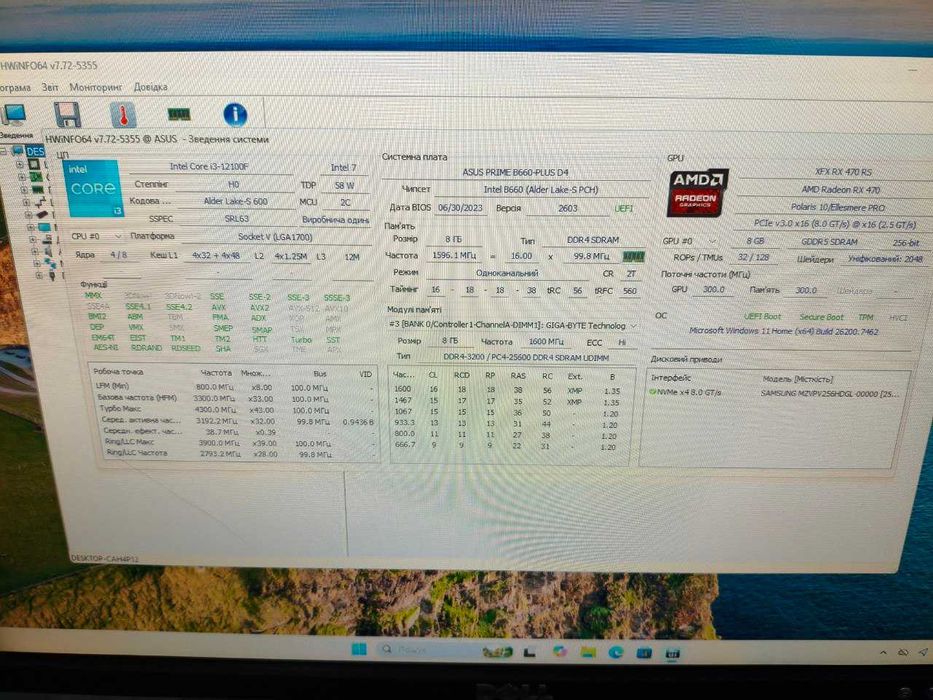Image resolution: width=933 pixels, height=700 pixels.
Task: Open sensors with the thermometer icon
Action: [123, 114]
